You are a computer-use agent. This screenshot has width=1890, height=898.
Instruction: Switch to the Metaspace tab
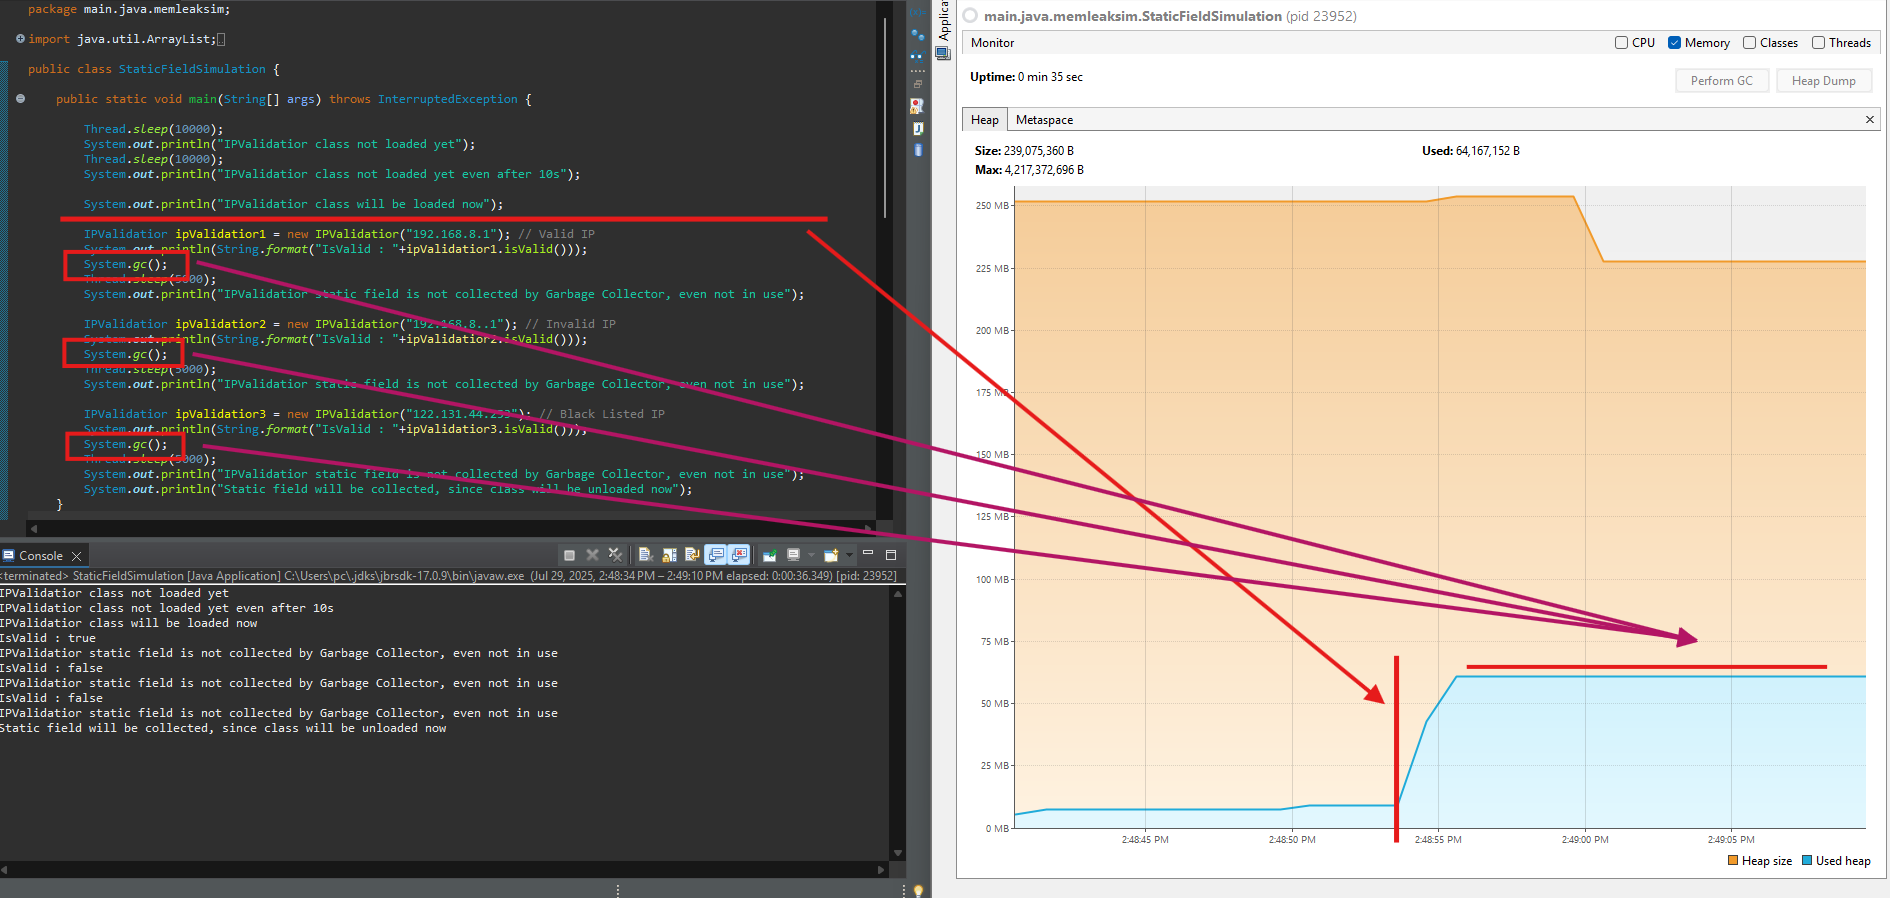[x=1044, y=120]
